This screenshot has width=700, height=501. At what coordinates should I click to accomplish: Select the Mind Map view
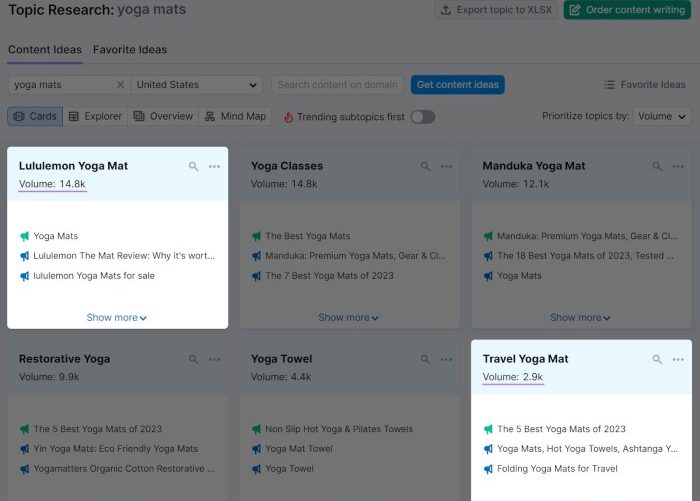(235, 117)
